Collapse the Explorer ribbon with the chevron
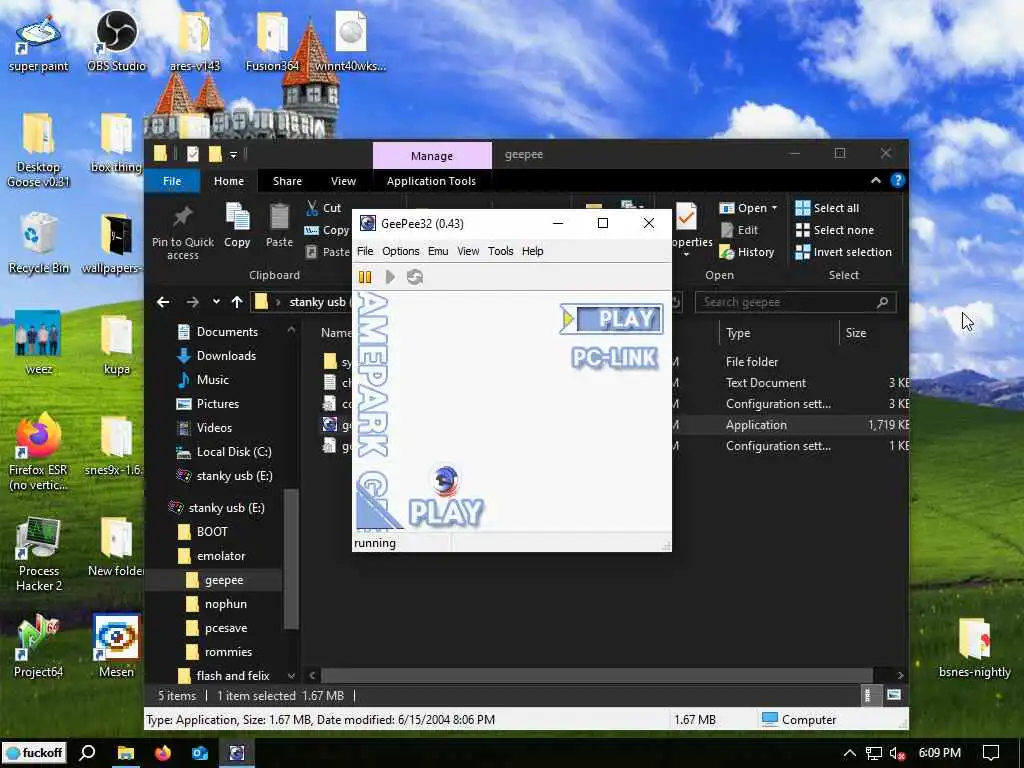Viewport: 1024px width, 768px height. pos(876,180)
